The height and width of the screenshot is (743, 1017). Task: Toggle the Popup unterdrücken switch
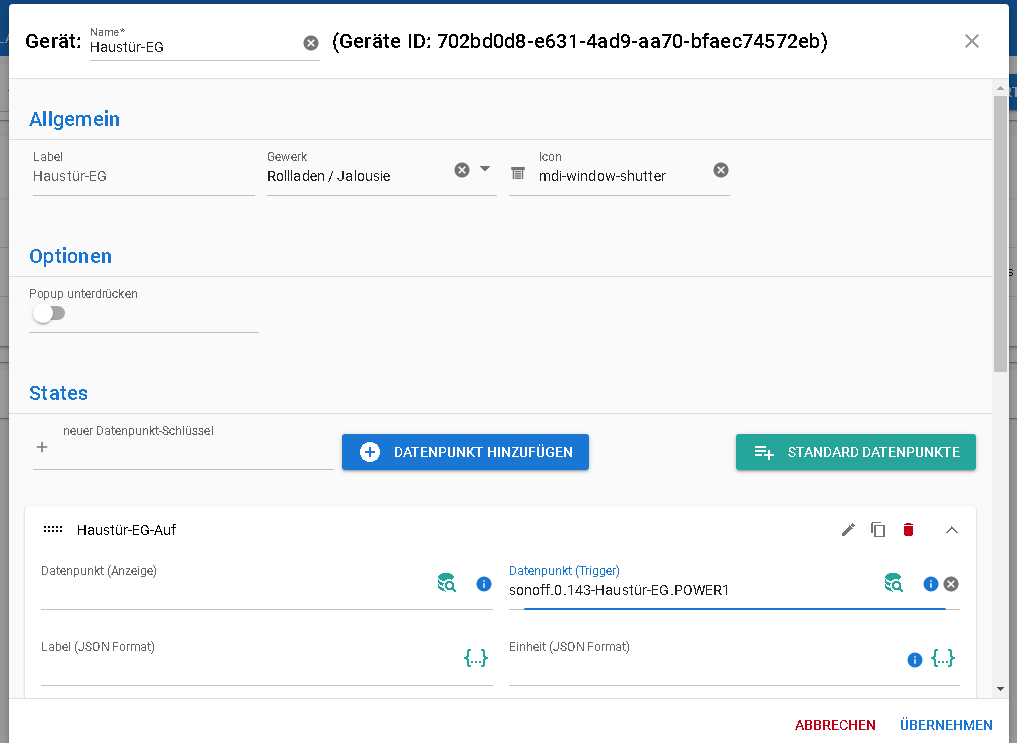48,314
